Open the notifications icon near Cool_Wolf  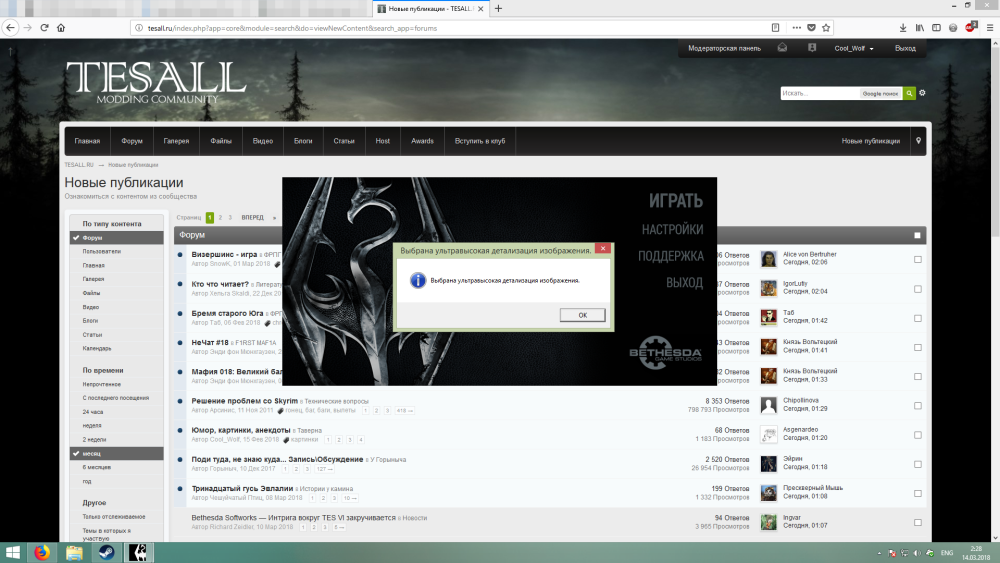812,48
